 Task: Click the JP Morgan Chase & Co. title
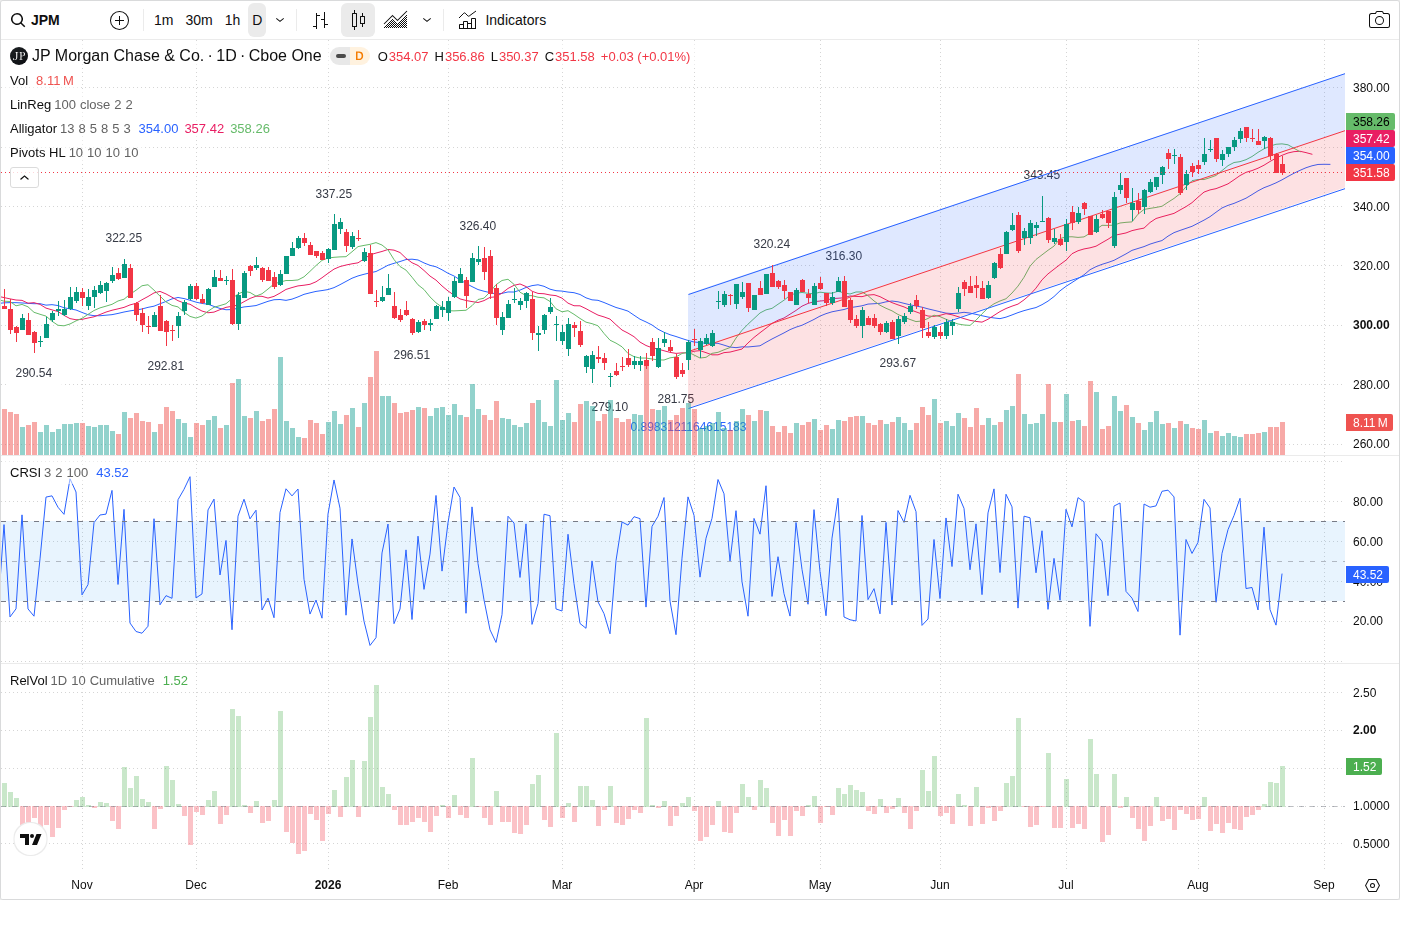pos(118,56)
